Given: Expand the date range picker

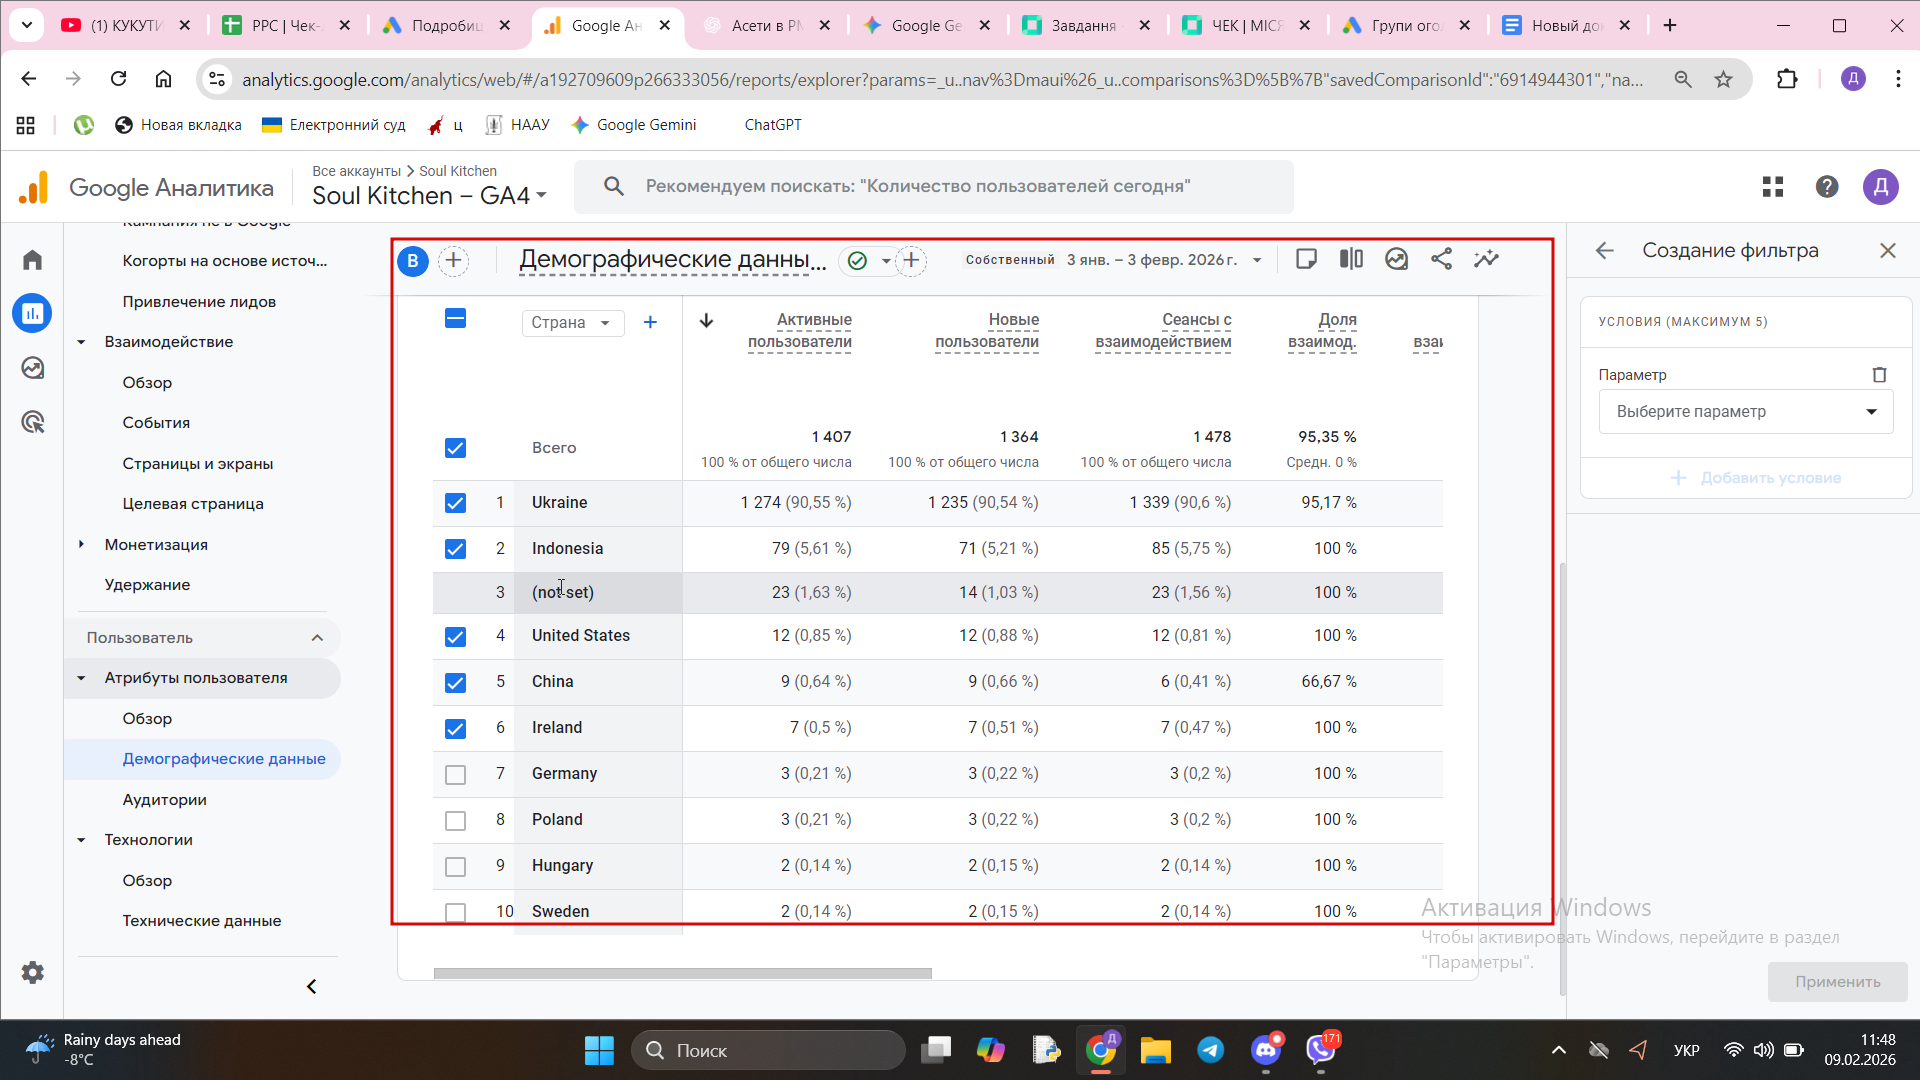Looking at the screenshot, I should click(x=1257, y=260).
